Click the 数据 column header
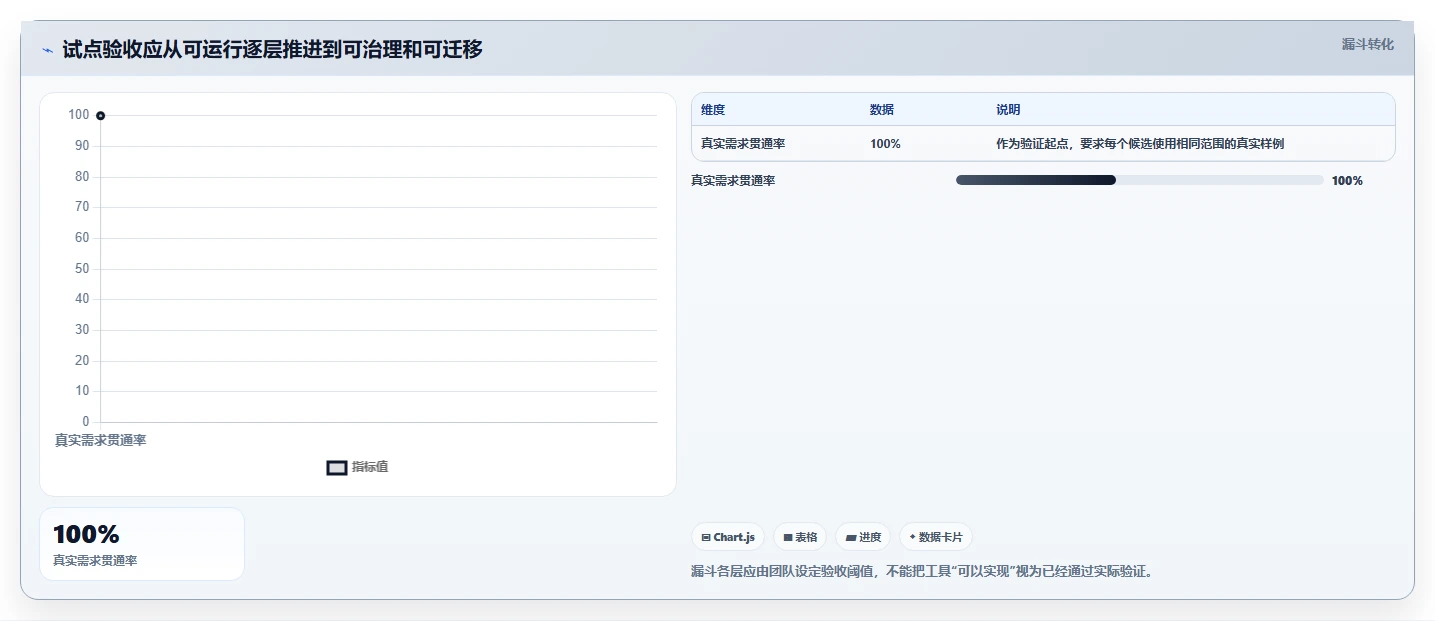 882,110
